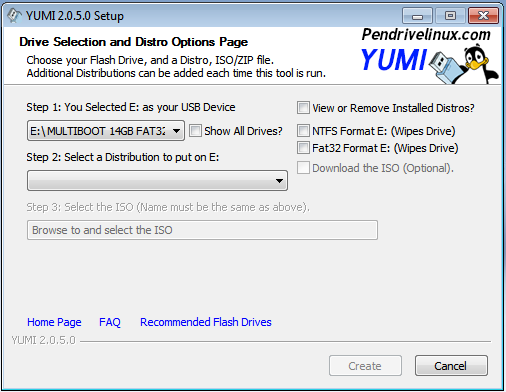Image resolution: width=506 pixels, height=392 pixels.
Task: Click Step 3 Select the ISO label
Action: (168, 207)
